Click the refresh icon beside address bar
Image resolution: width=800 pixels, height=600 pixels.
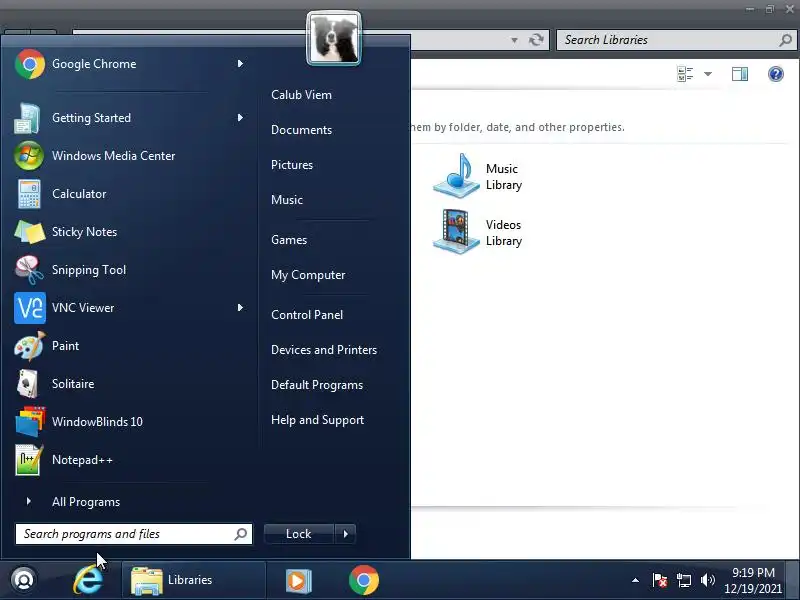click(x=536, y=40)
